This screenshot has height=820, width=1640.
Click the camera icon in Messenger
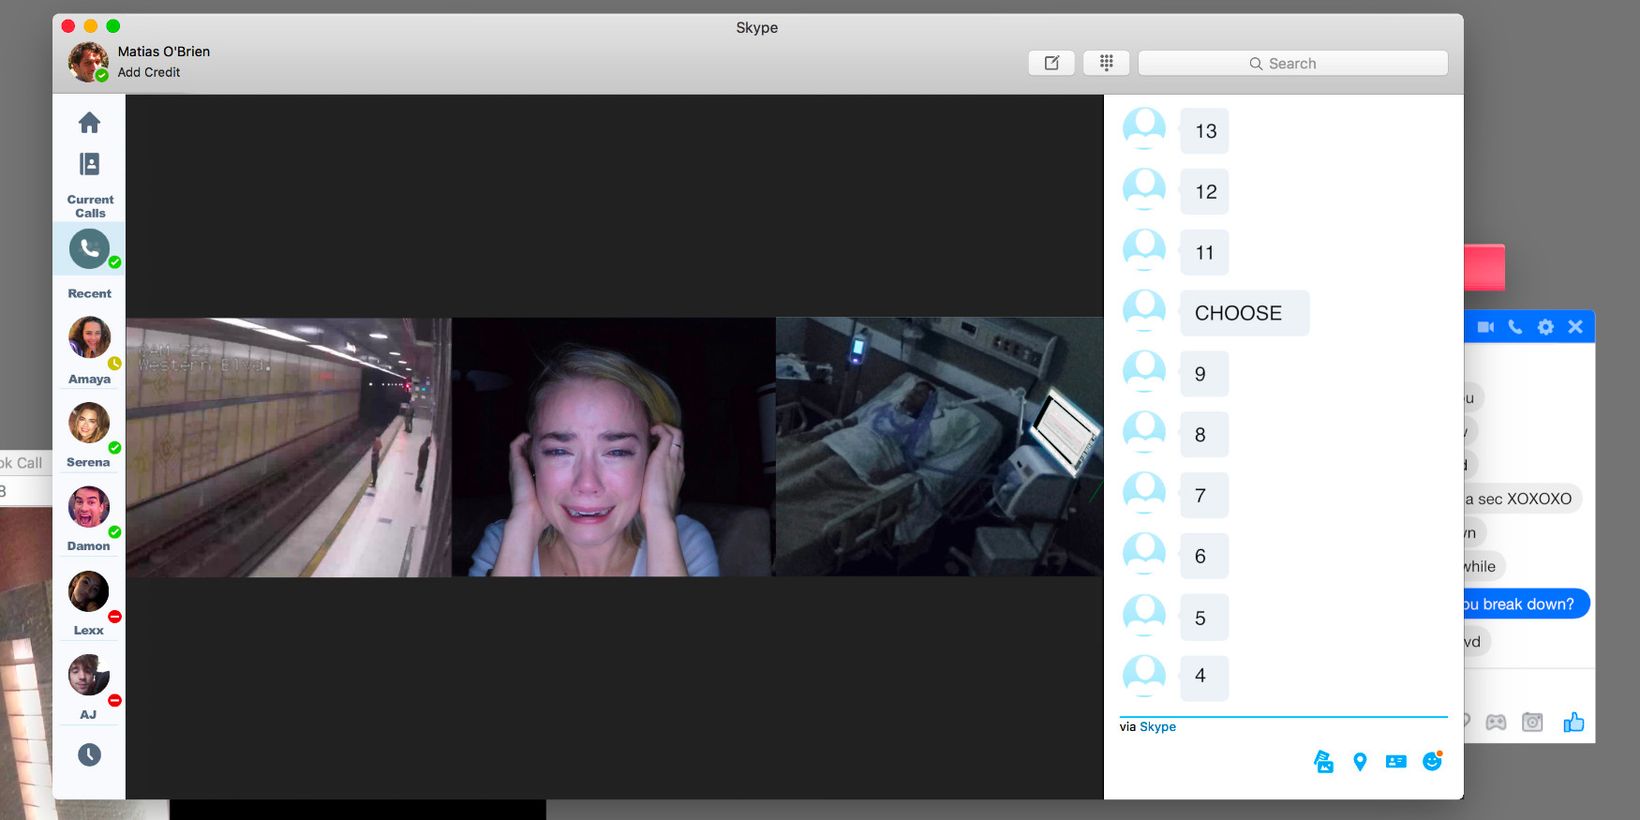[1532, 722]
